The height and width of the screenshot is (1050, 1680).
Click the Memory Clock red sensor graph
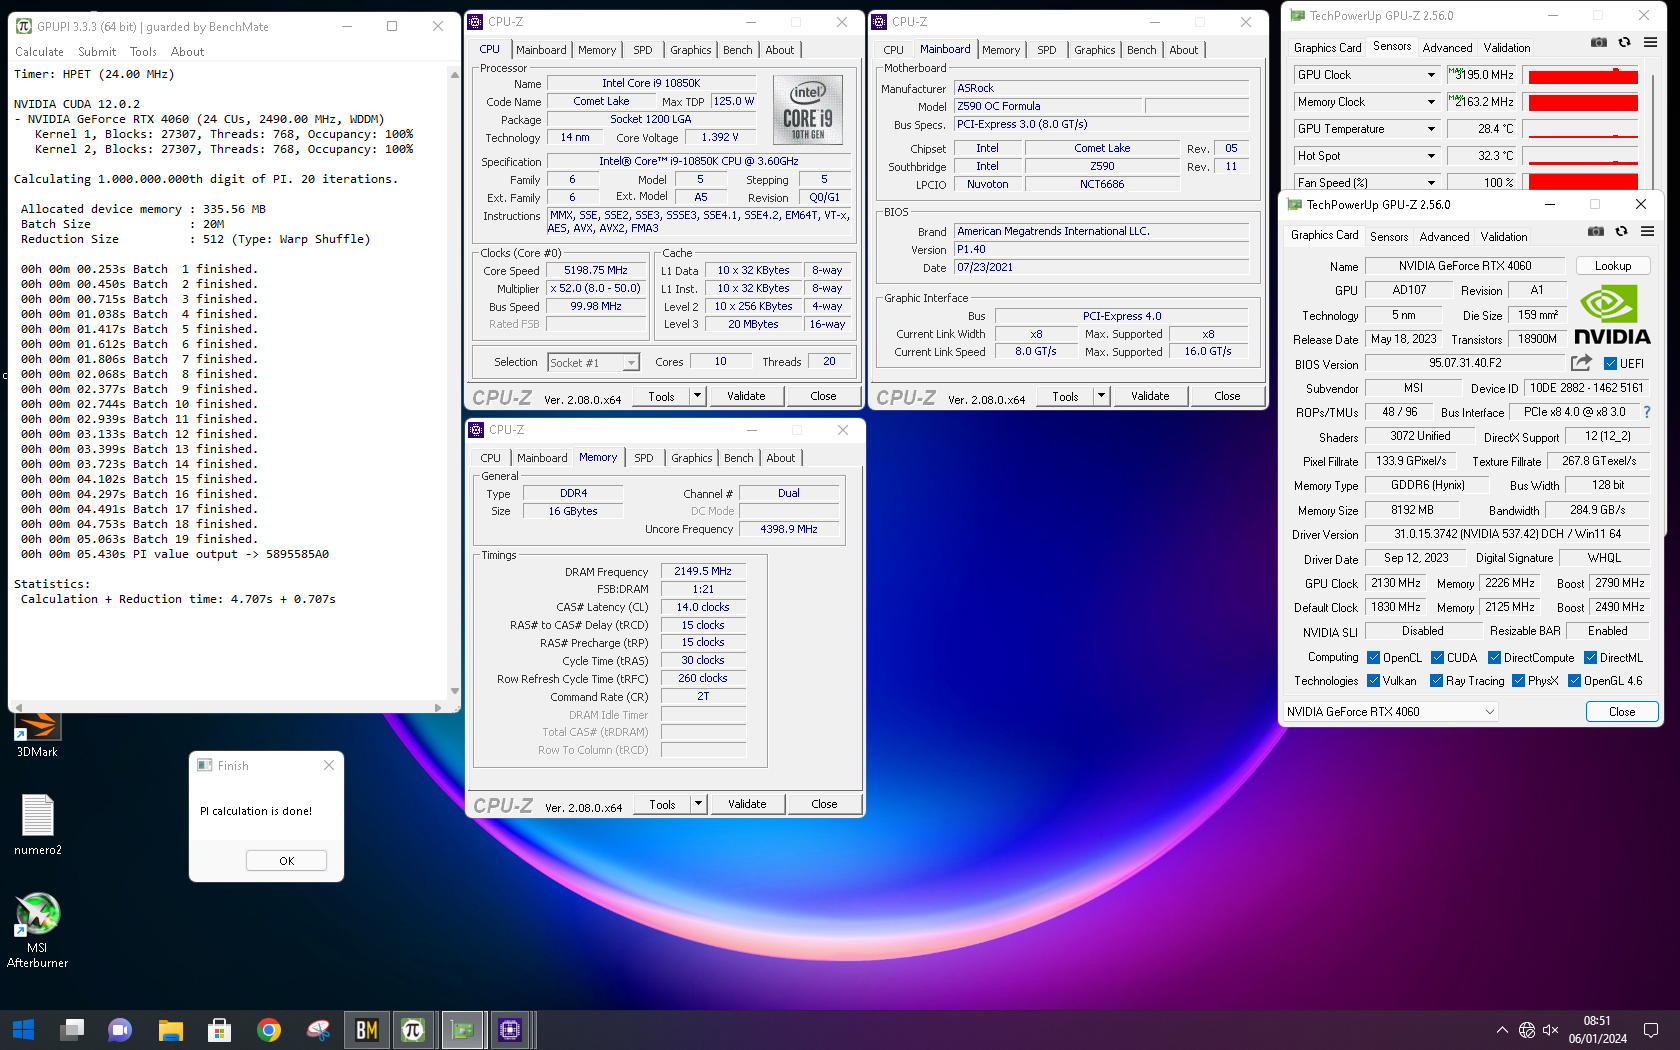pyautogui.click(x=1583, y=102)
